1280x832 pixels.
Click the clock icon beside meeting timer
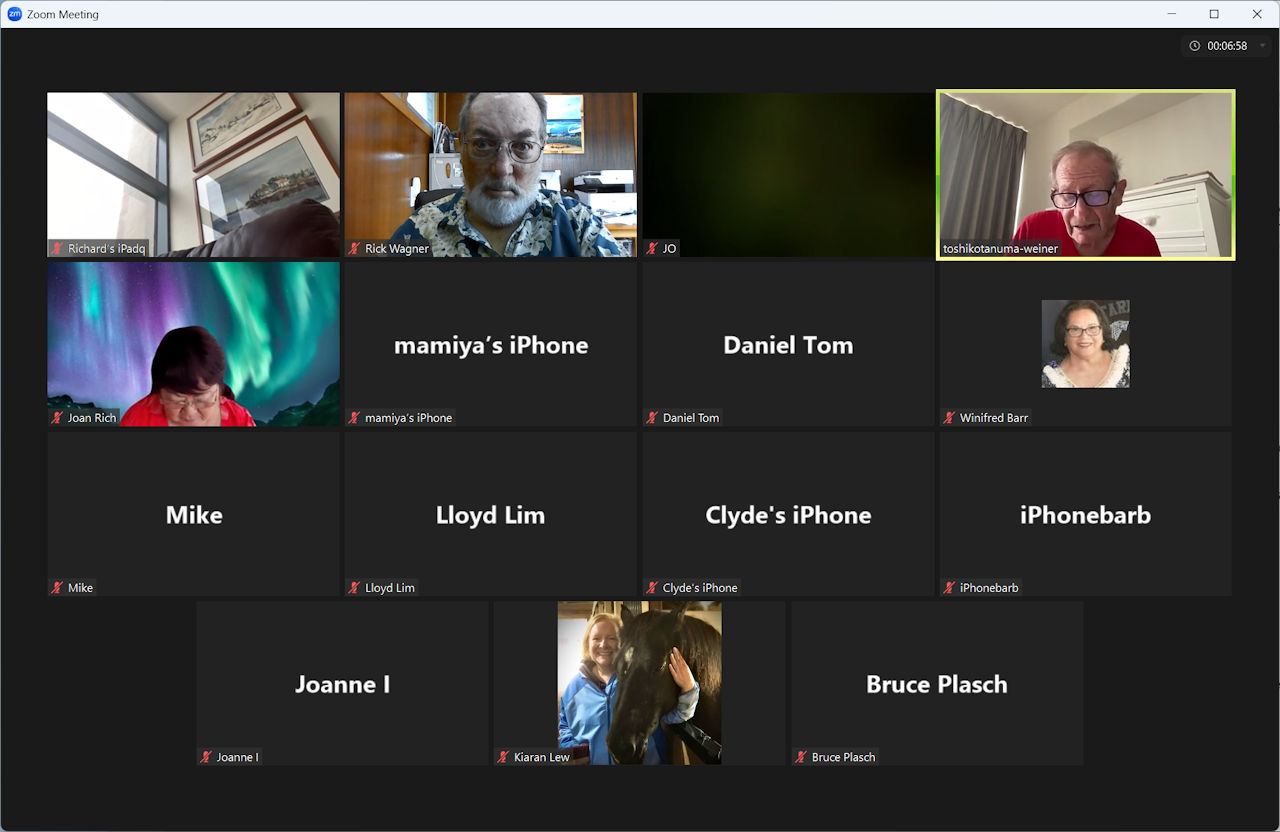tap(1194, 46)
